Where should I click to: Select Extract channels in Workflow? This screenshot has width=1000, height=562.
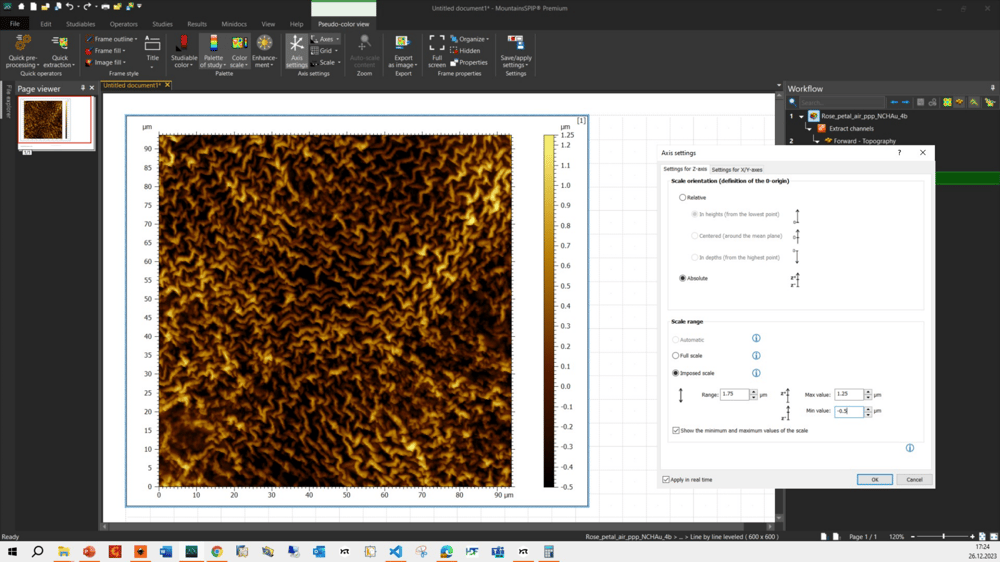(x=851, y=129)
